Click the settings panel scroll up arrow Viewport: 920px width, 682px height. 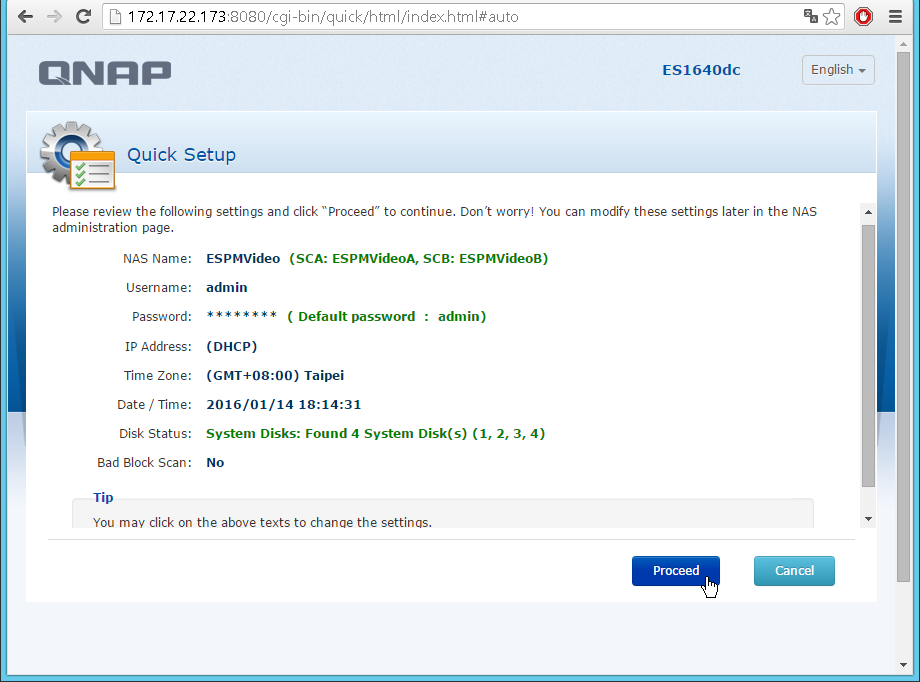coord(868,212)
